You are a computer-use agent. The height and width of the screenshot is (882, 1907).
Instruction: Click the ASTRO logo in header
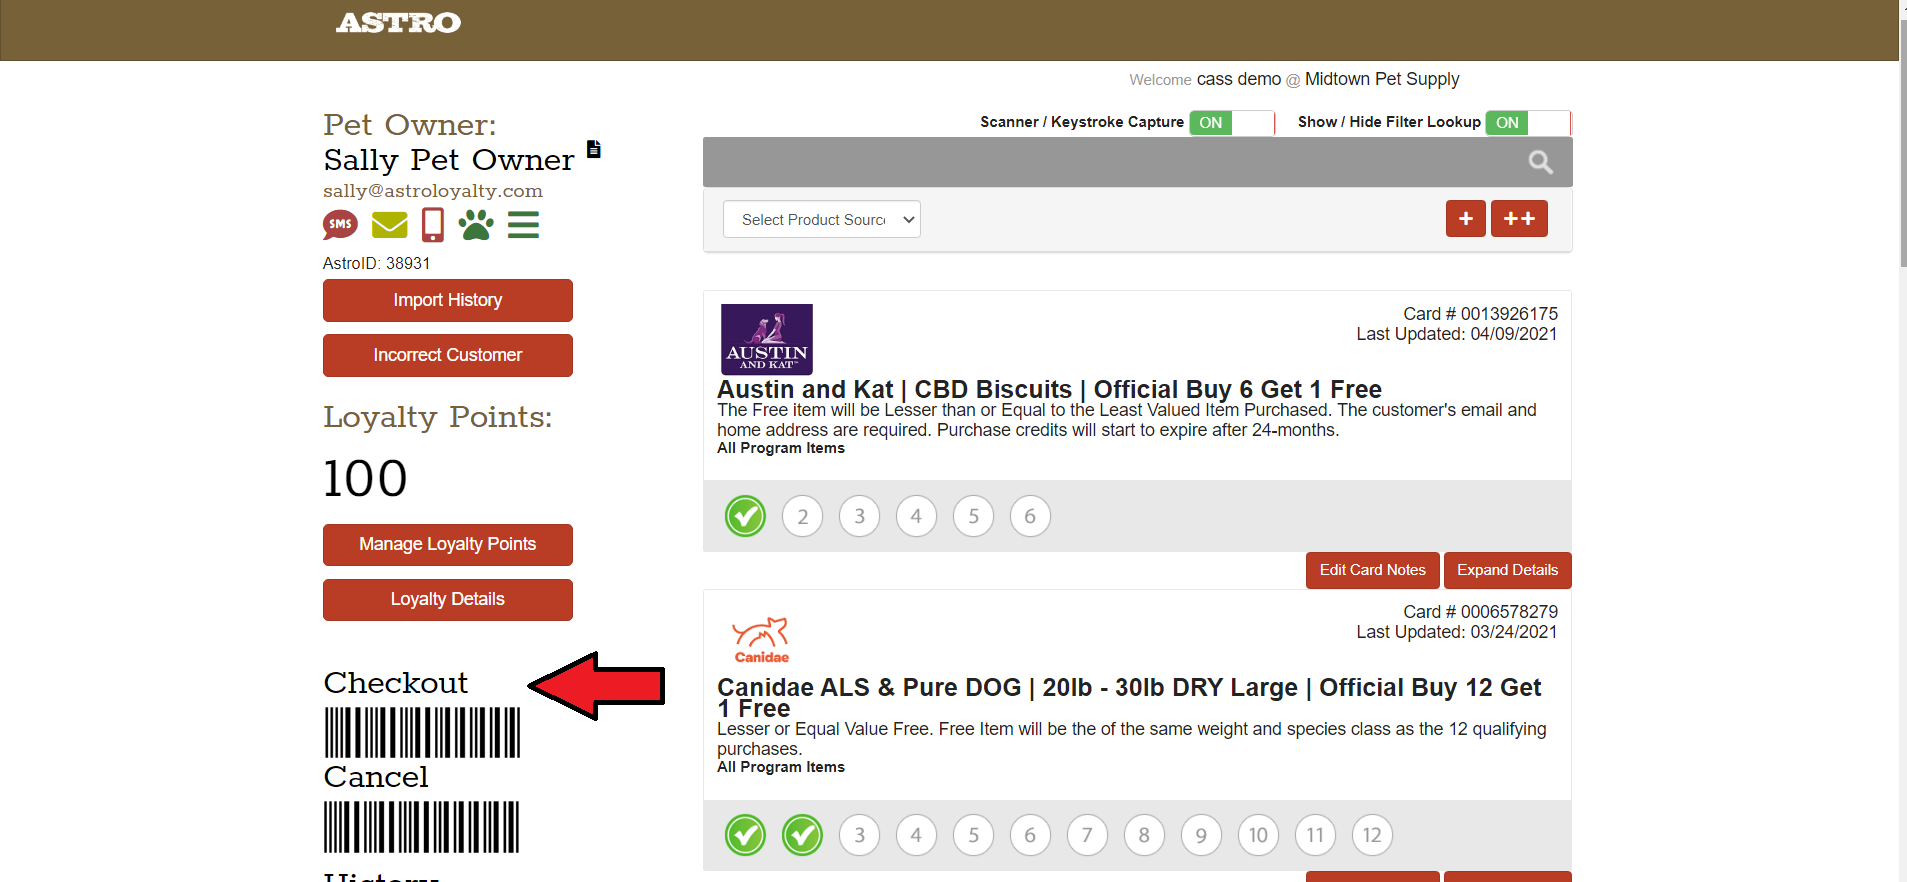(x=398, y=23)
